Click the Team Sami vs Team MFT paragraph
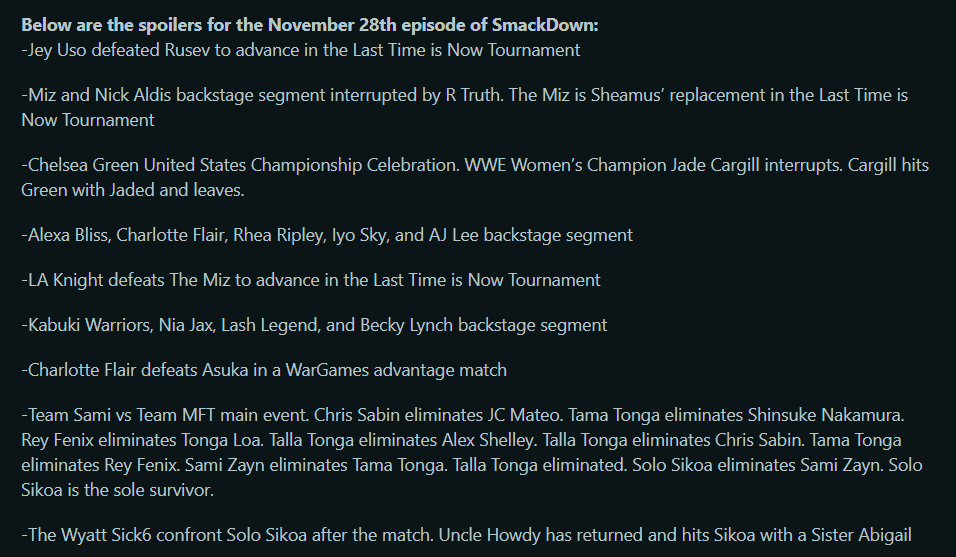Viewport: 956px width, 557px height. tap(472, 453)
